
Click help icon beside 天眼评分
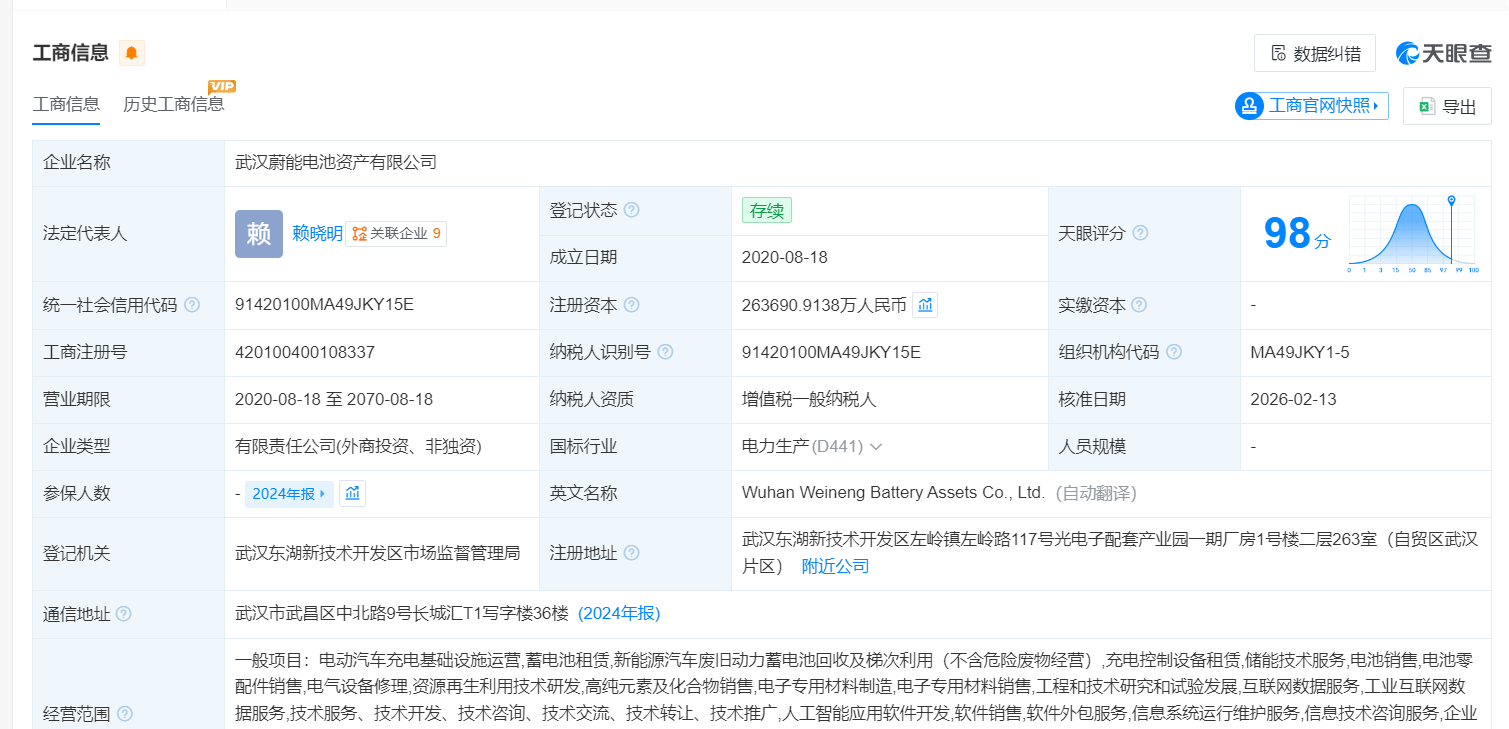(x=1140, y=233)
